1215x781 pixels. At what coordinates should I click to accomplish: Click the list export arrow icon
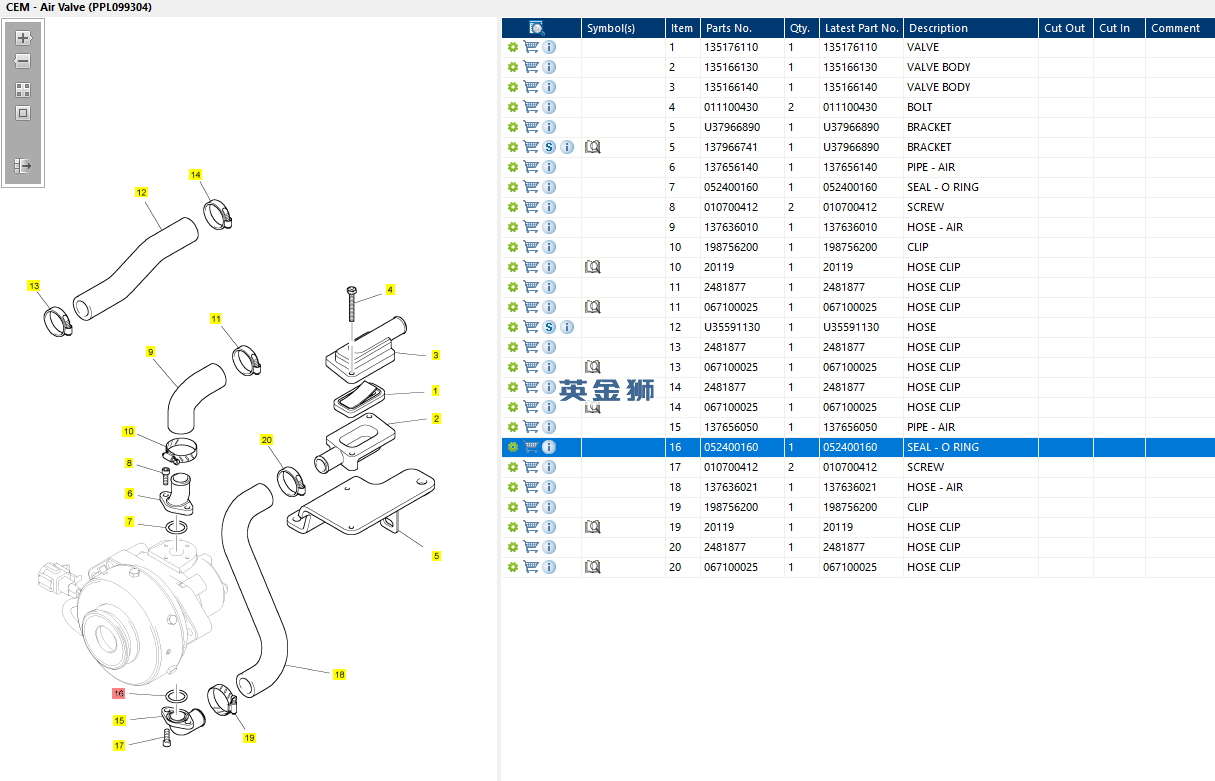[23, 166]
